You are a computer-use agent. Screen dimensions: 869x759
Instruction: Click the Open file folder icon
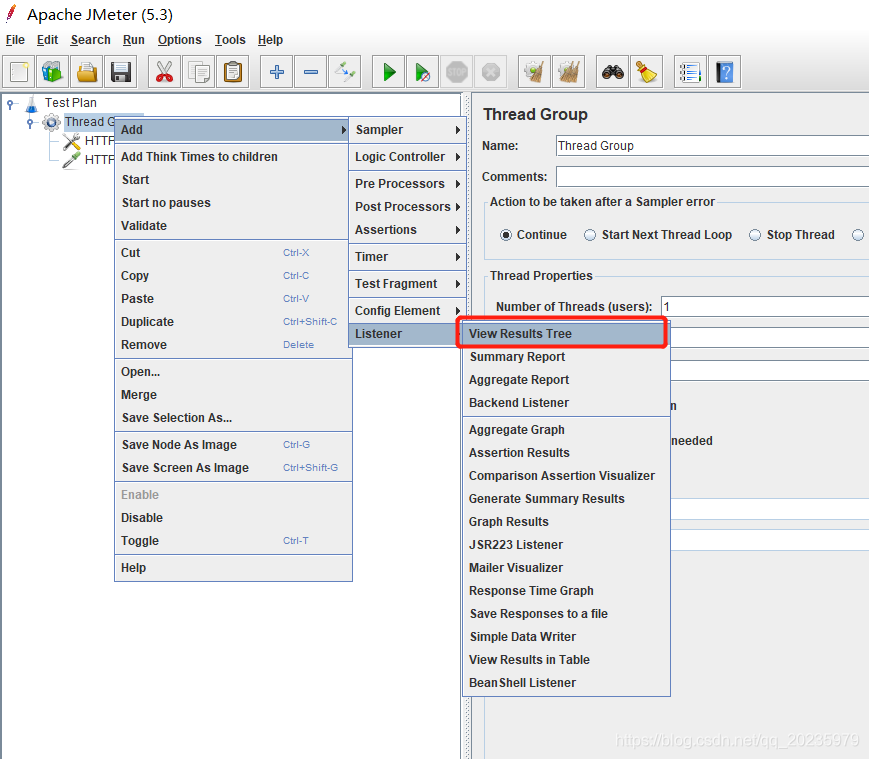tap(87, 72)
